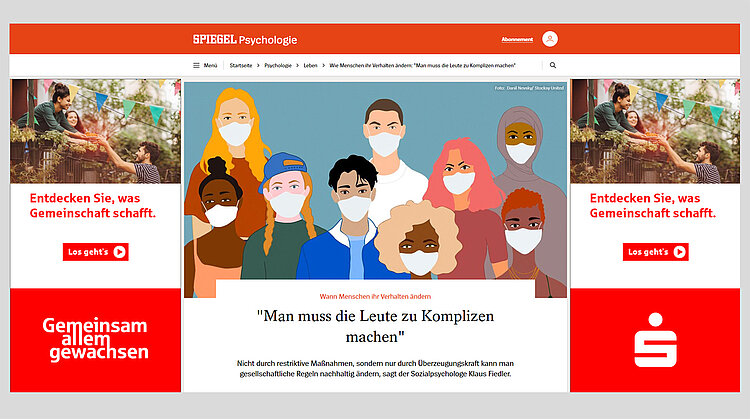Go to Startseite breadcrumb
Image resolution: width=750 pixels, height=419 pixels.
coord(241,66)
